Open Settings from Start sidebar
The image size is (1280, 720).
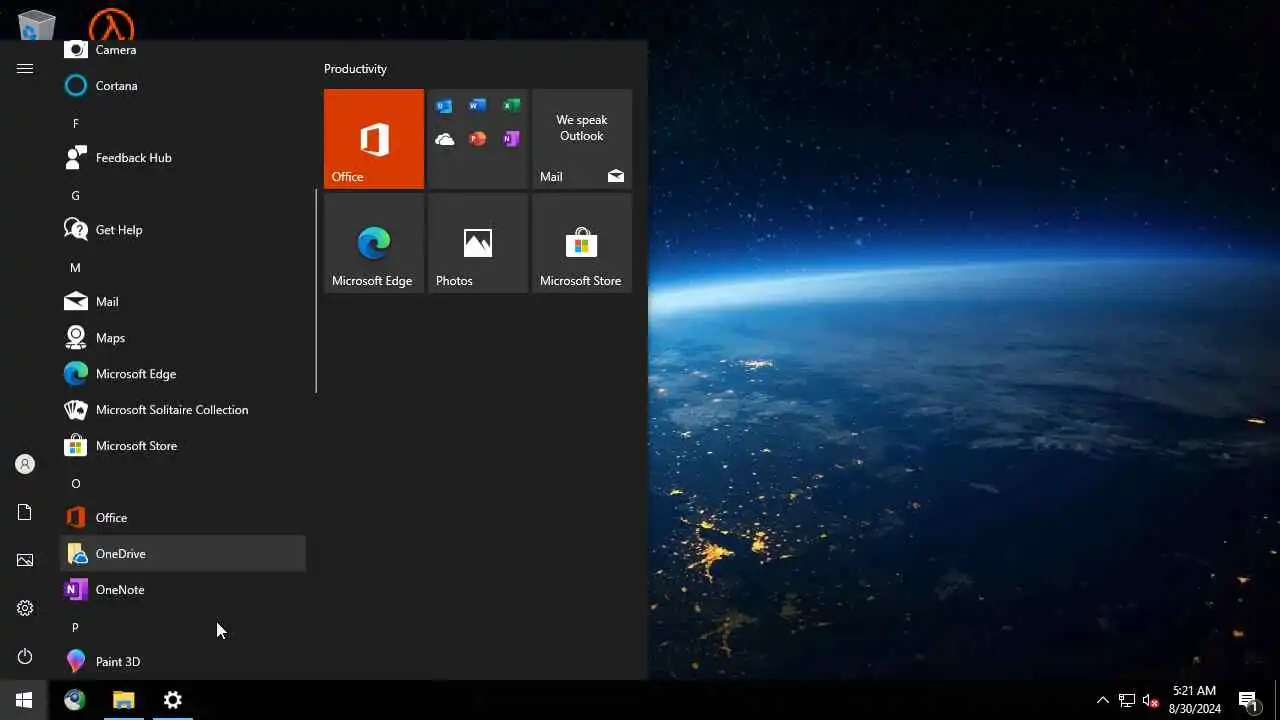click(x=25, y=608)
